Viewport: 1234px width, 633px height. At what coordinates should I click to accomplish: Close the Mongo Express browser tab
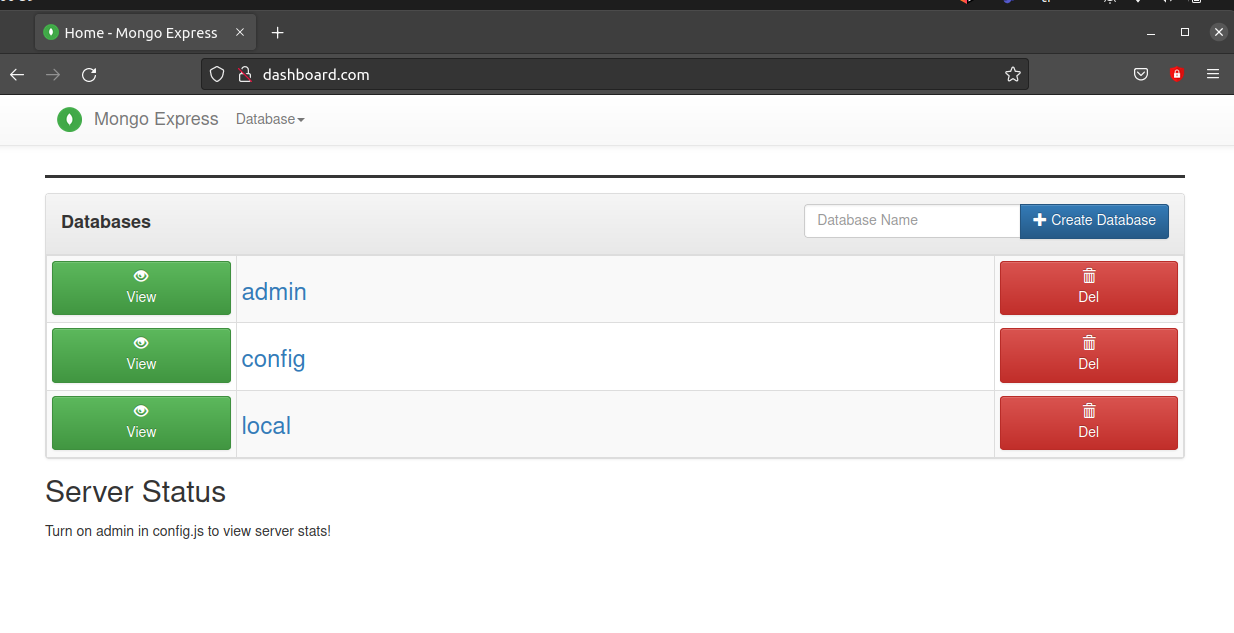(x=240, y=33)
